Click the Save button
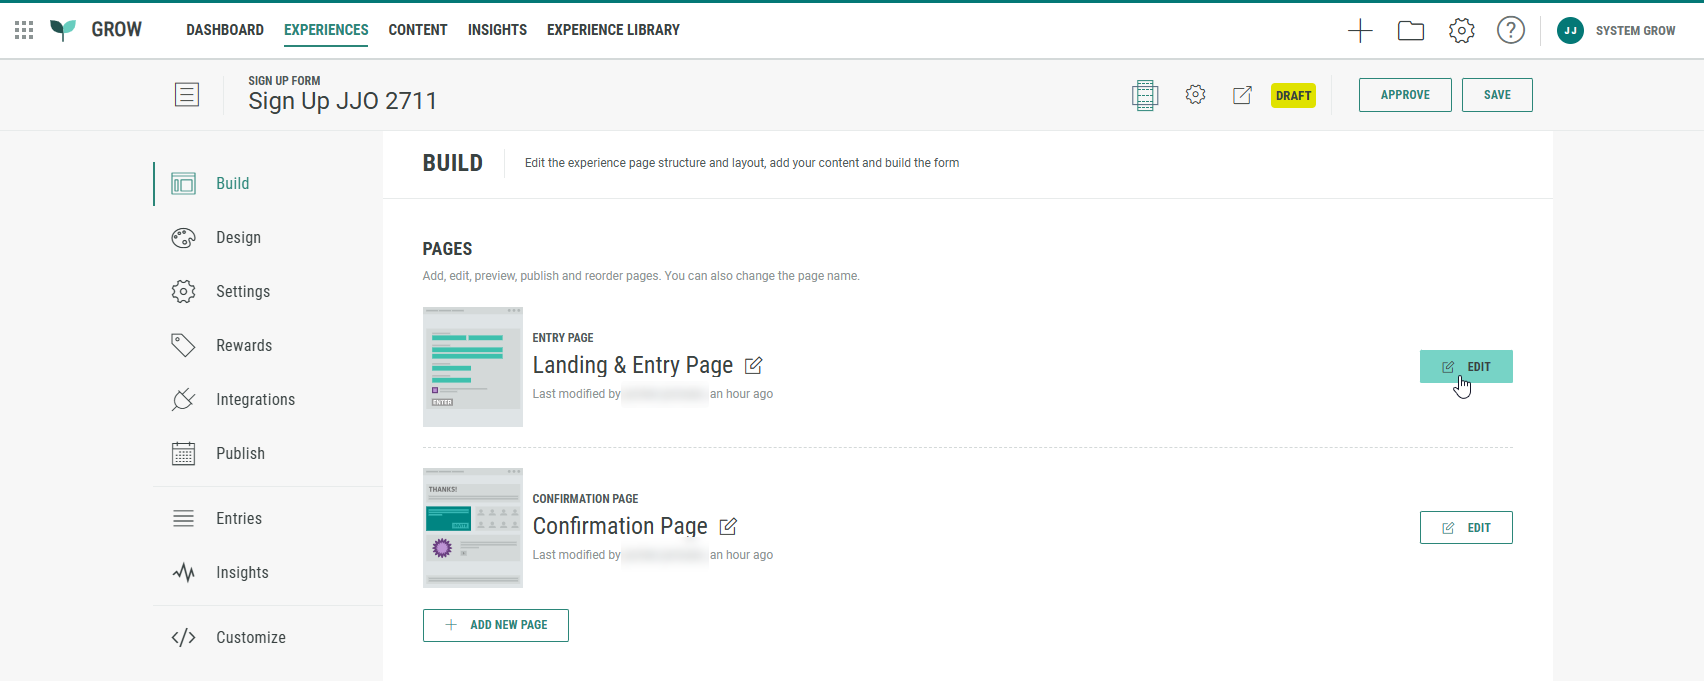 point(1496,95)
